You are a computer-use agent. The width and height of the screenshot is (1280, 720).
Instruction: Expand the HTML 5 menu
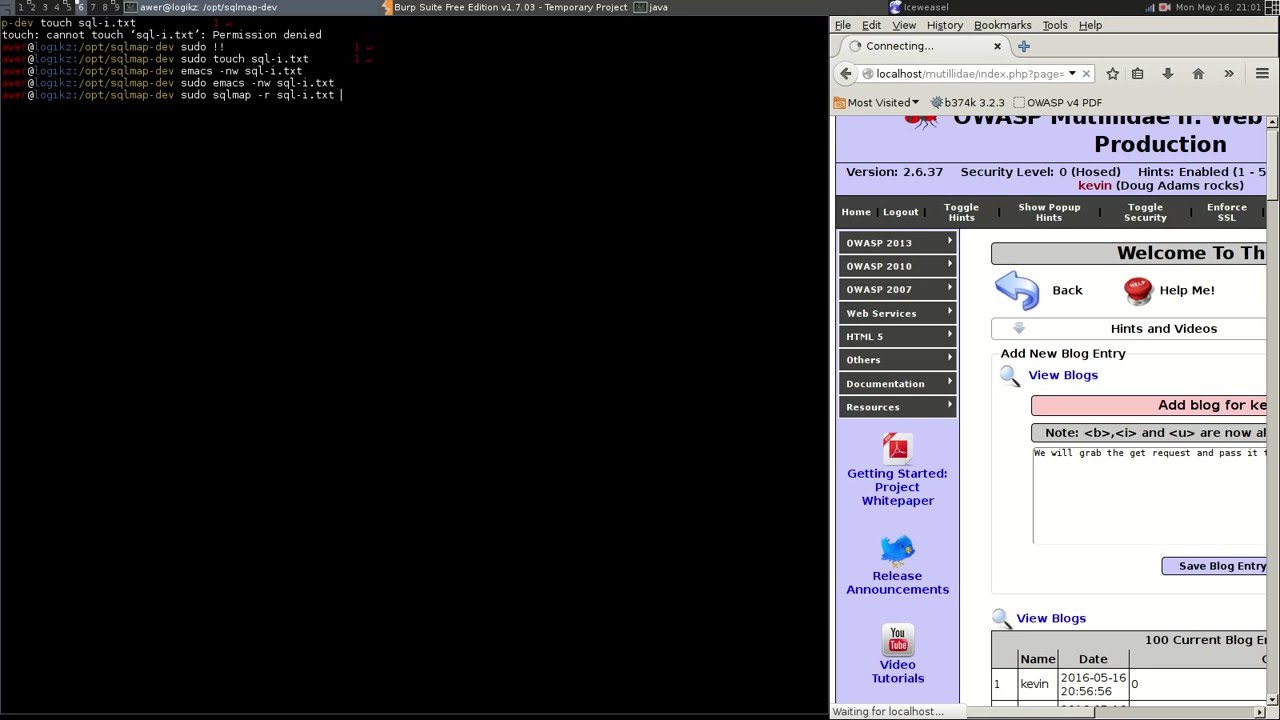[897, 336]
